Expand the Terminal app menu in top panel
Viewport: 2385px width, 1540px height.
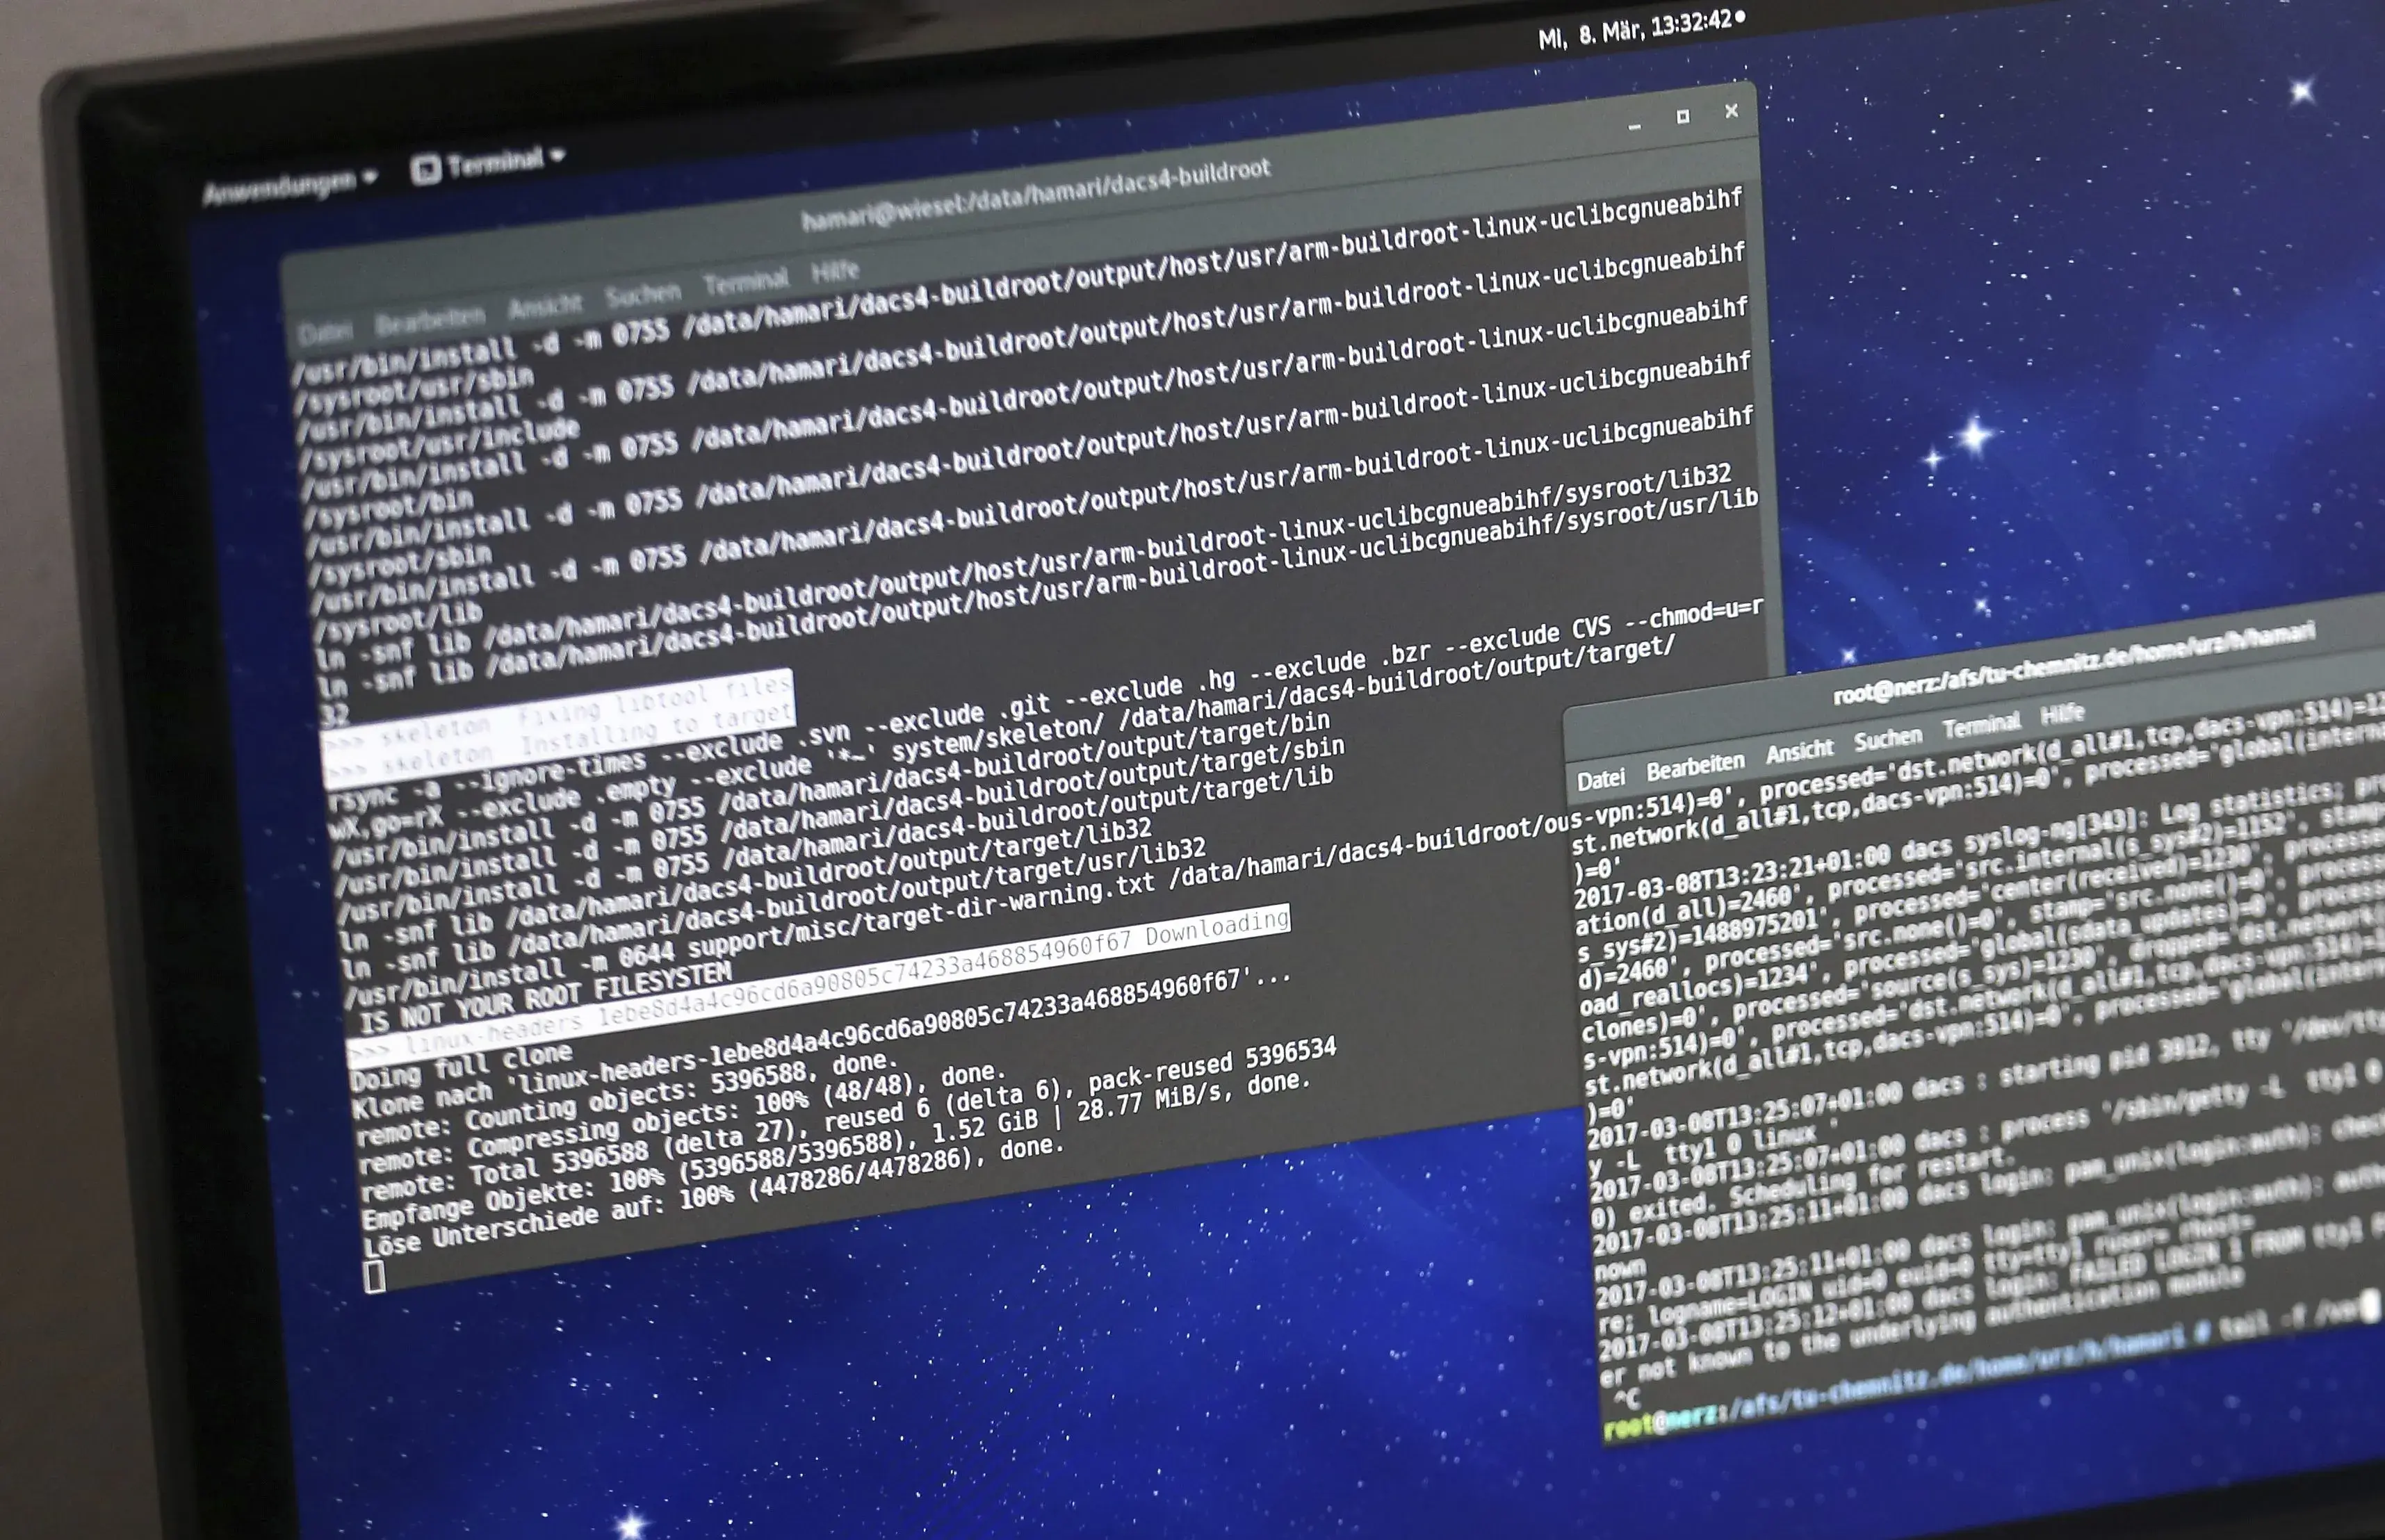[558, 155]
